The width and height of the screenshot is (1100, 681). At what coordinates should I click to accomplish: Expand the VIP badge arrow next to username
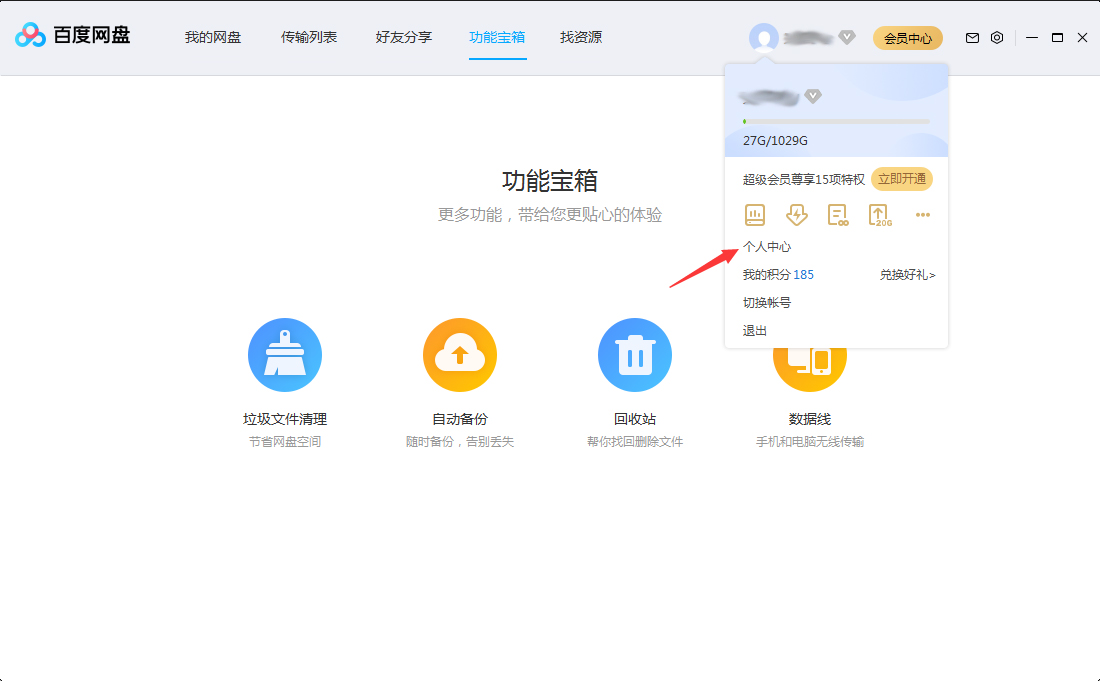point(813,96)
